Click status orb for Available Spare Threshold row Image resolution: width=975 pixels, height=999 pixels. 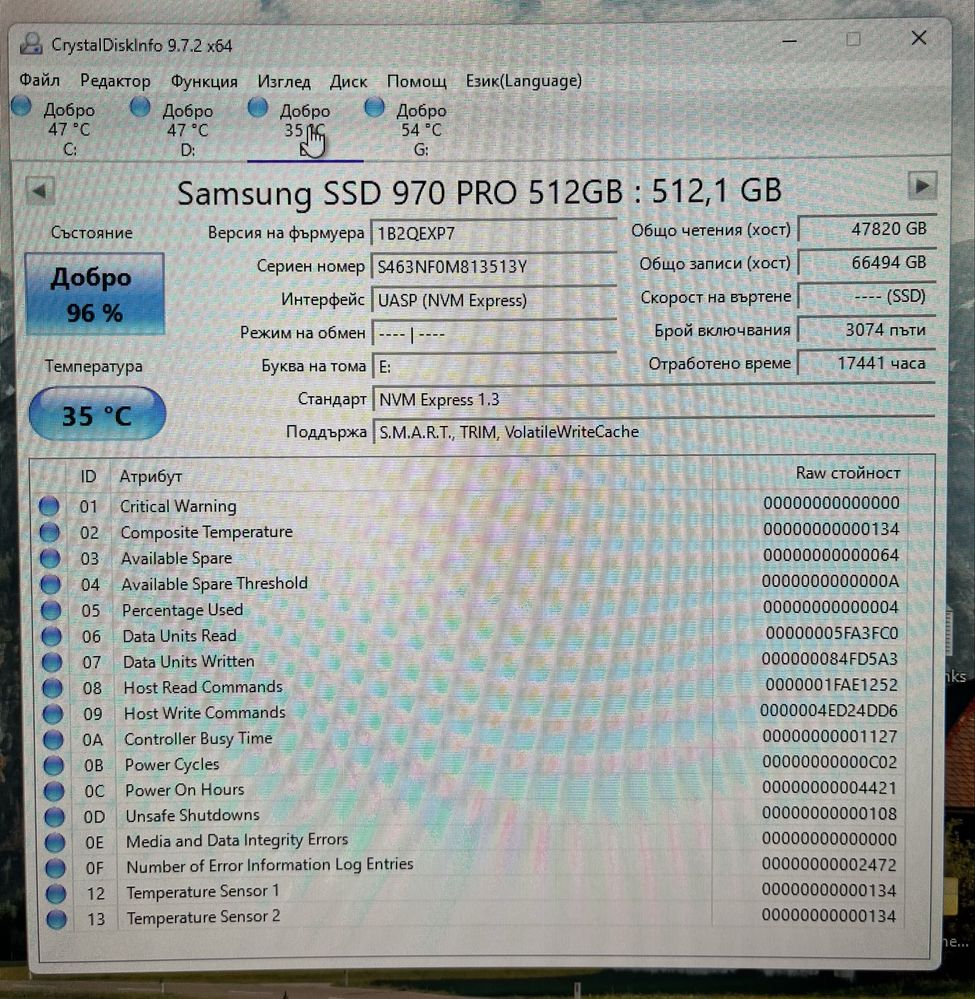click(x=51, y=584)
